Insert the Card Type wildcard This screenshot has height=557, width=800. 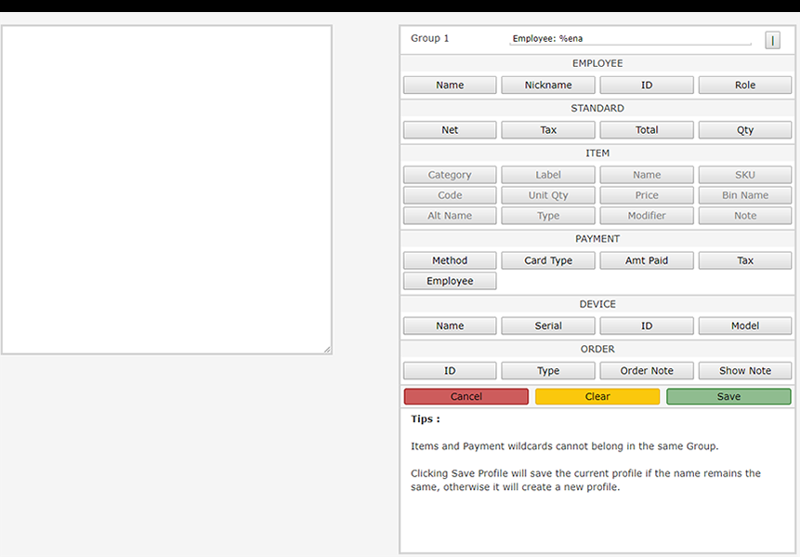coord(548,261)
